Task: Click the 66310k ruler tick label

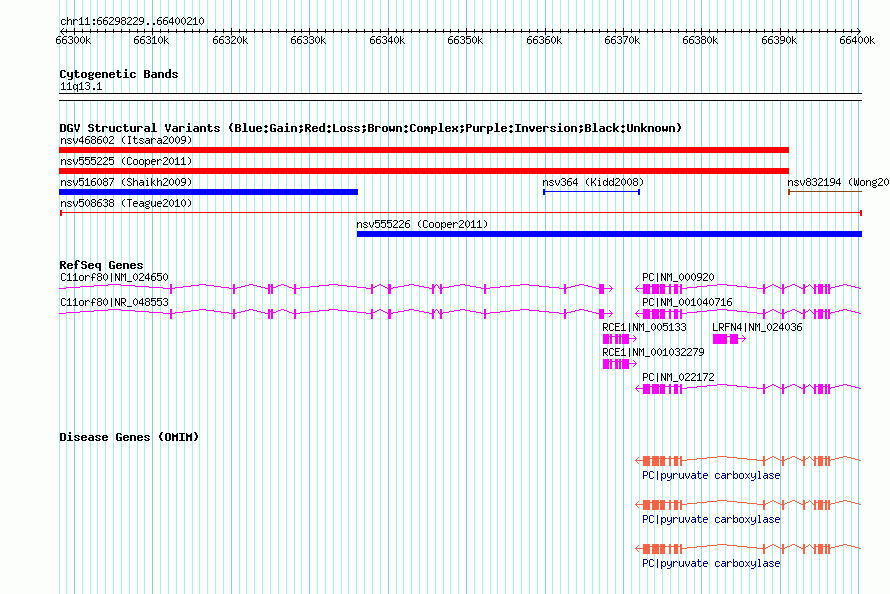Action: [x=151, y=40]
